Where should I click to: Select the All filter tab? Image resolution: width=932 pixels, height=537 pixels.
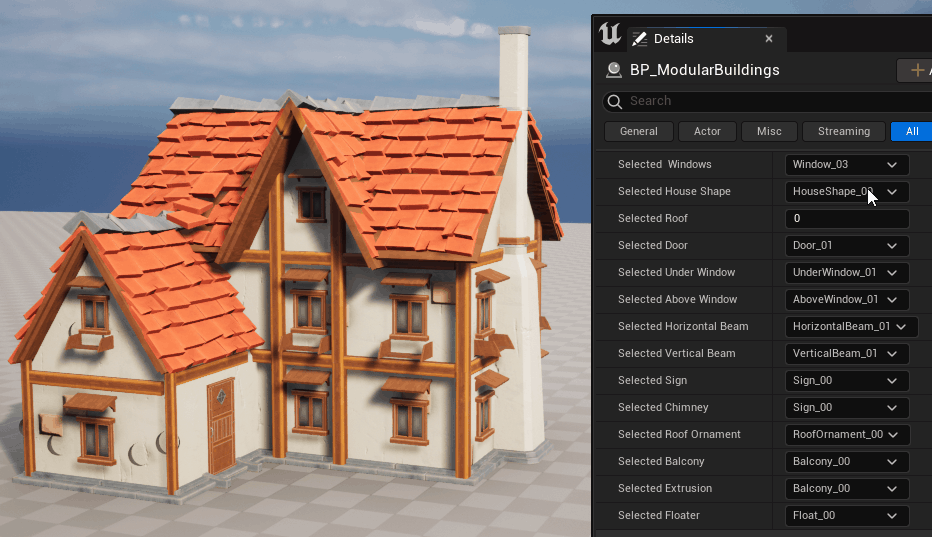[x=912, y=131]
